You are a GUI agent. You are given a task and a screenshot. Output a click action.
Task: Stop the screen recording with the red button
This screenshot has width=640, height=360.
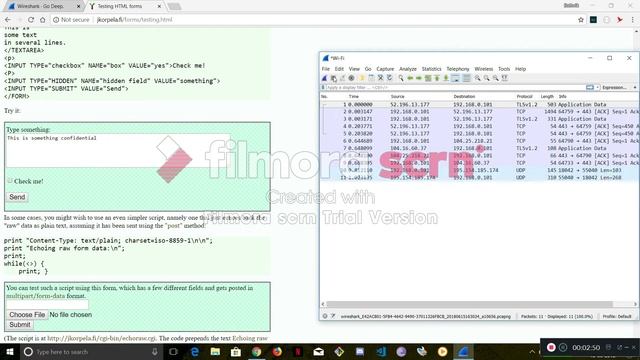551,347
